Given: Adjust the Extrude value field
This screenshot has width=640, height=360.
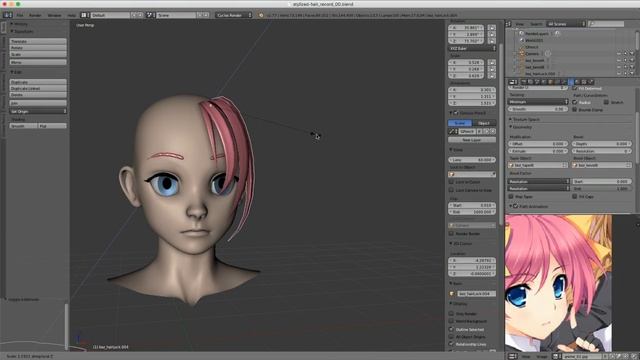Looking at the screenshot, I should click(538, 151).
